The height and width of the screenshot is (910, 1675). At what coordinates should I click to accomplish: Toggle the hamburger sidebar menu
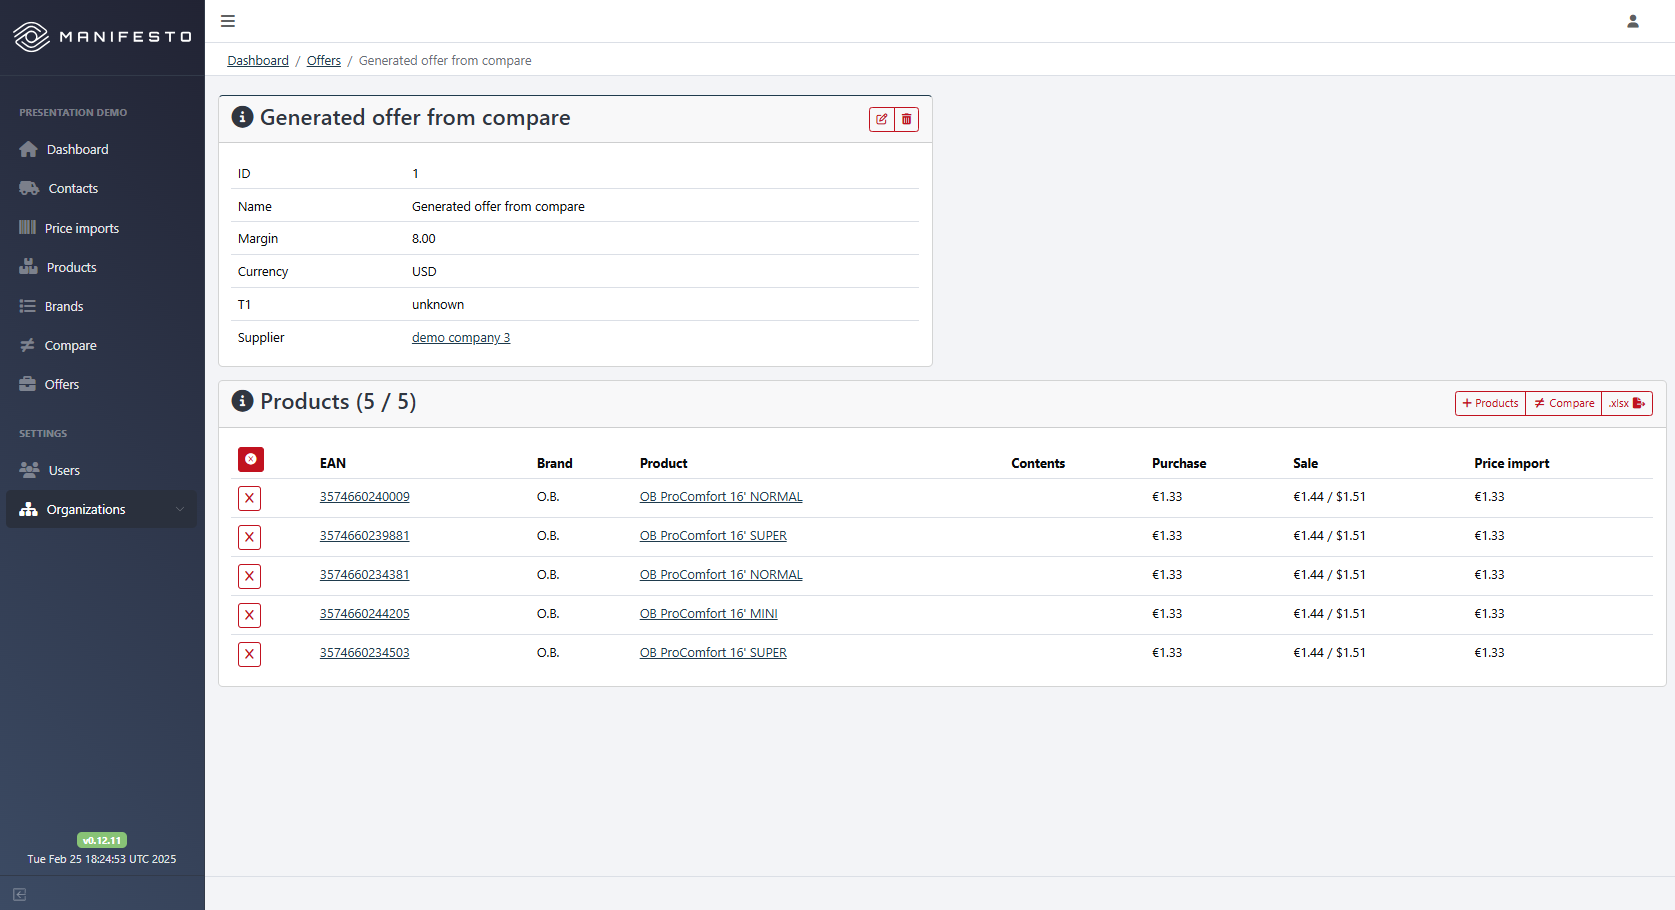point(228,21)
